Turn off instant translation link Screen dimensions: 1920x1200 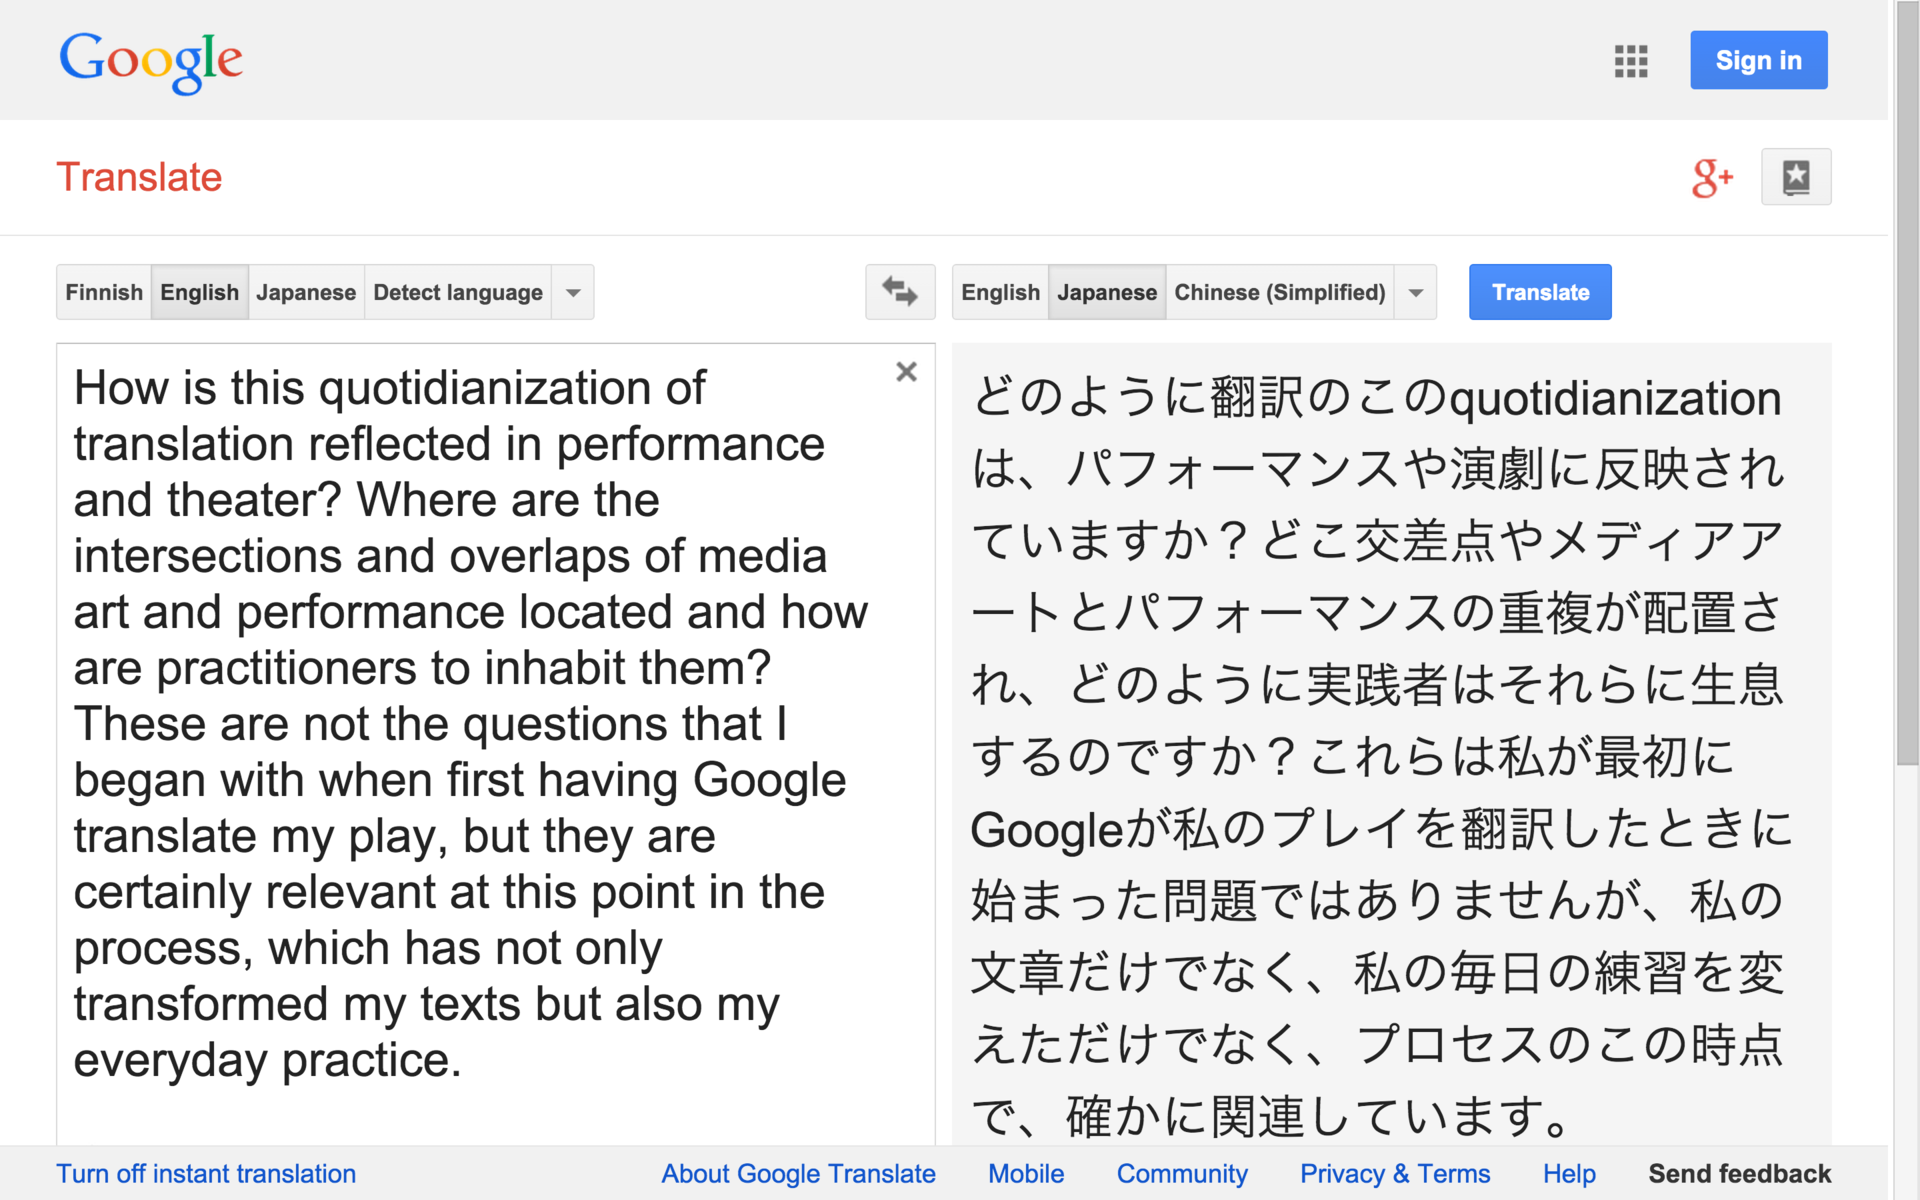point(206,1173)
